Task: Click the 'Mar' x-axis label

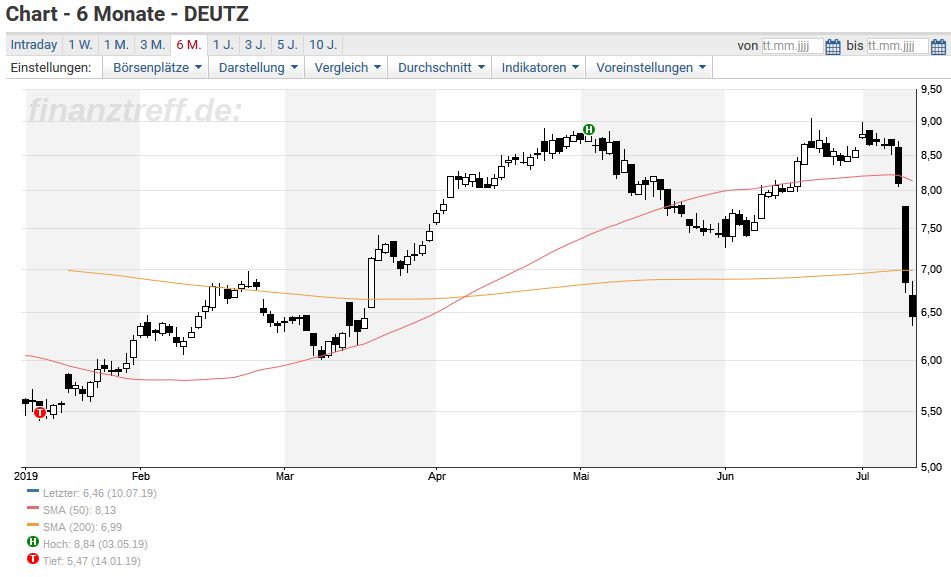Action: pyautogui.click(x=284, y=476)
